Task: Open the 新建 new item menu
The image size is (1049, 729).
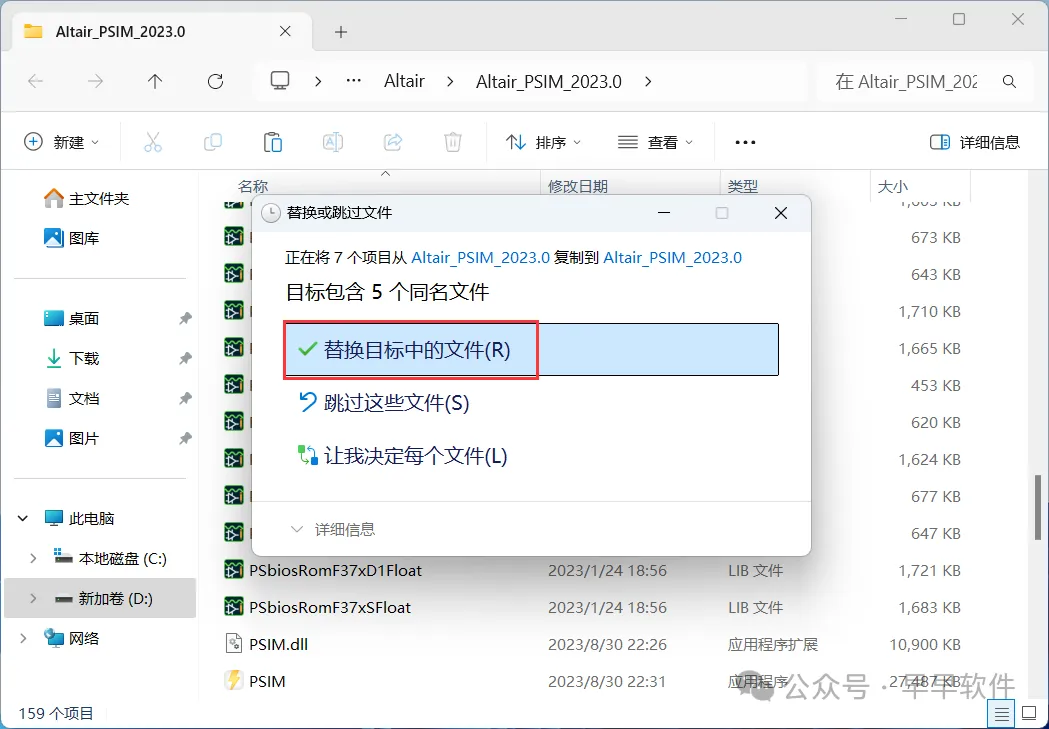Action: [x=62, y=142]
